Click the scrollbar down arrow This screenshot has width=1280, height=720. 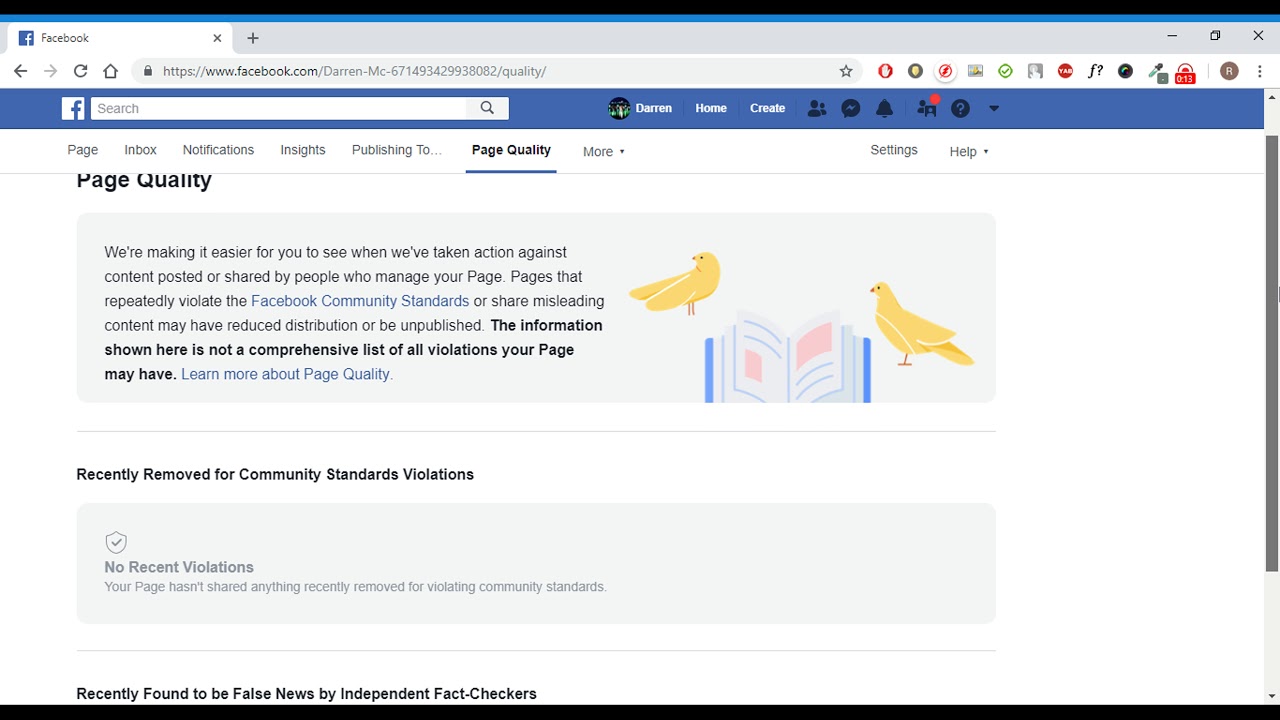[1272, 696]
